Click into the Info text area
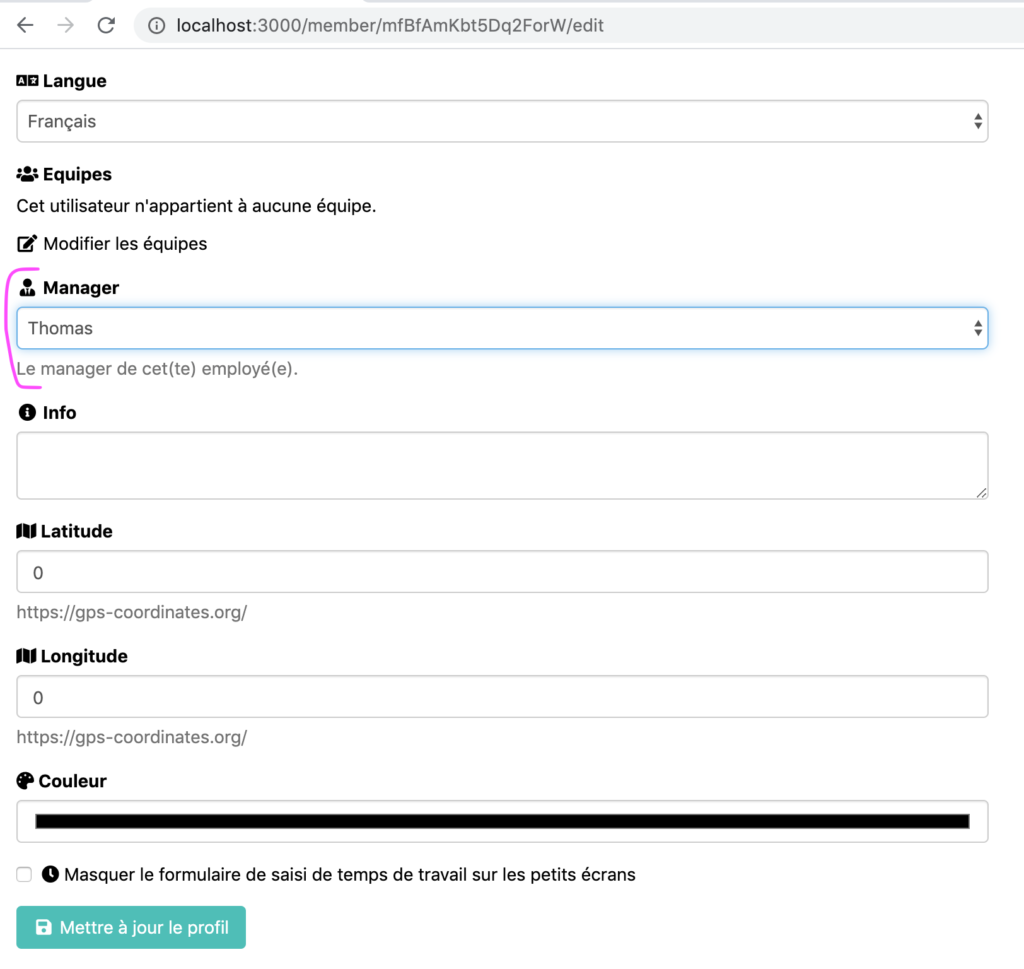The height and width of the screenshot is (969, 1024). (x=502, y=465)
